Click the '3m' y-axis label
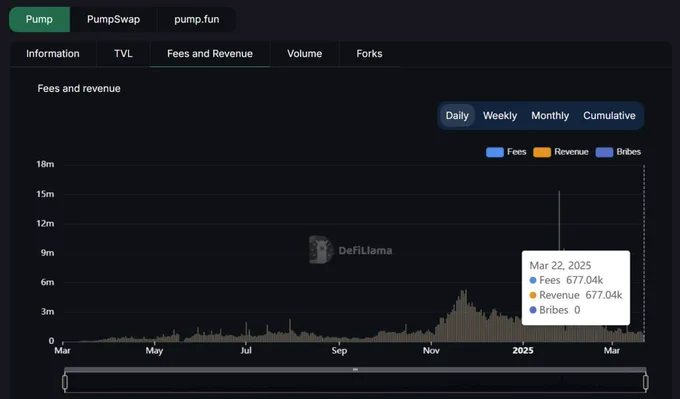This screenshot has width=680, height=399. (47, 312)
